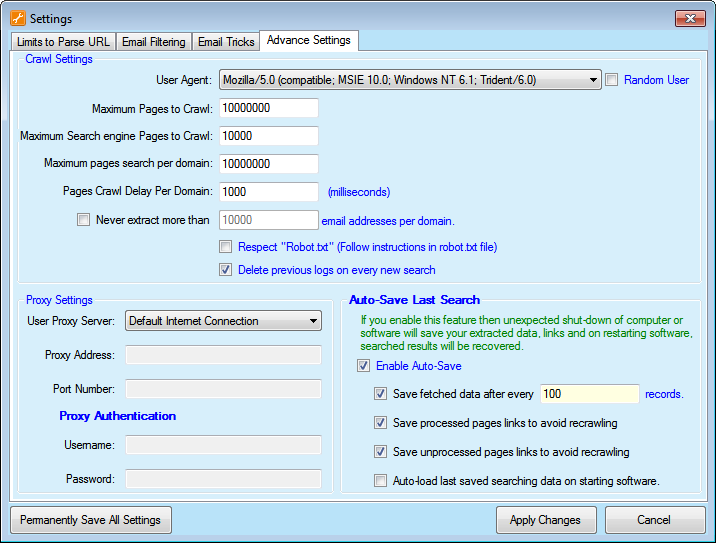Click the Pages Crawl Delay Per Domain field

pos(268,191)
